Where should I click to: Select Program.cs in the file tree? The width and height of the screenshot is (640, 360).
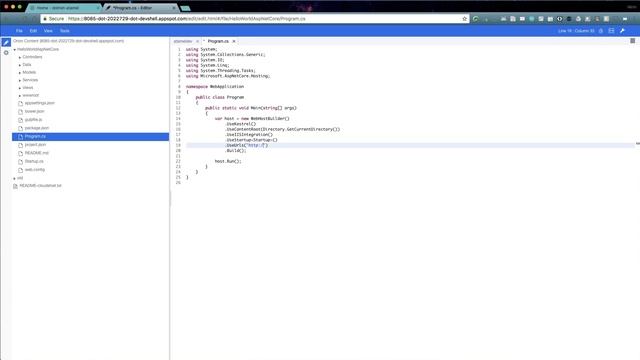point(90,136)
